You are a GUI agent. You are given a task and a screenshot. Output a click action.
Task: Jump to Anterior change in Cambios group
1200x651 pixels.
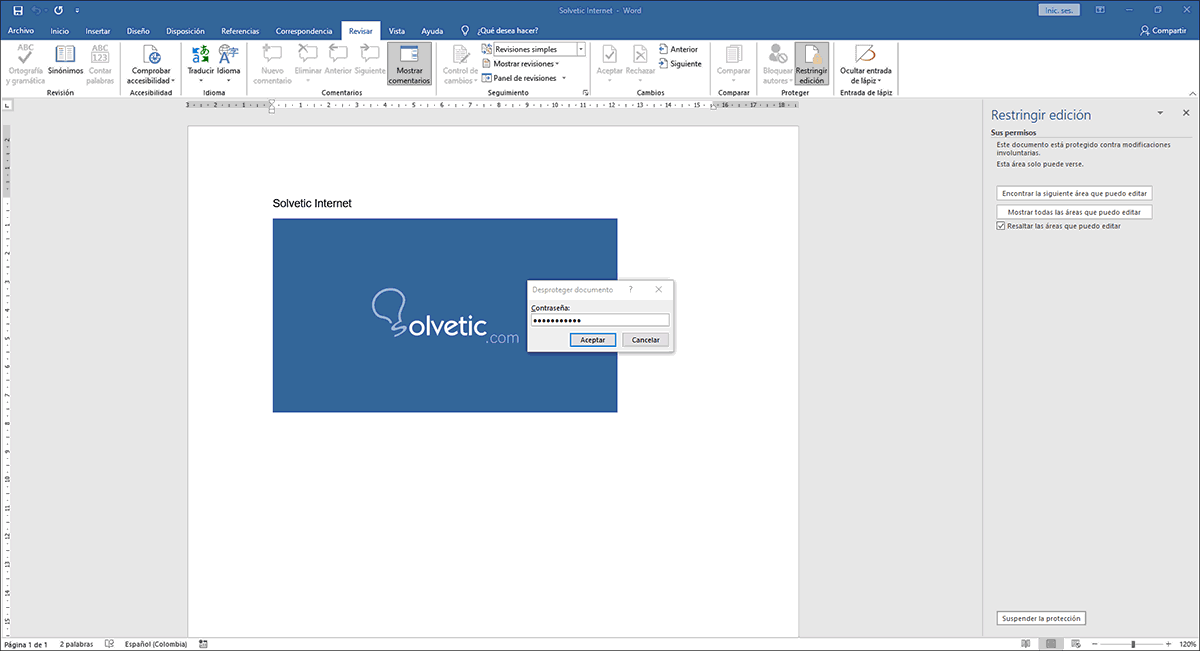(x=678, y=49)
